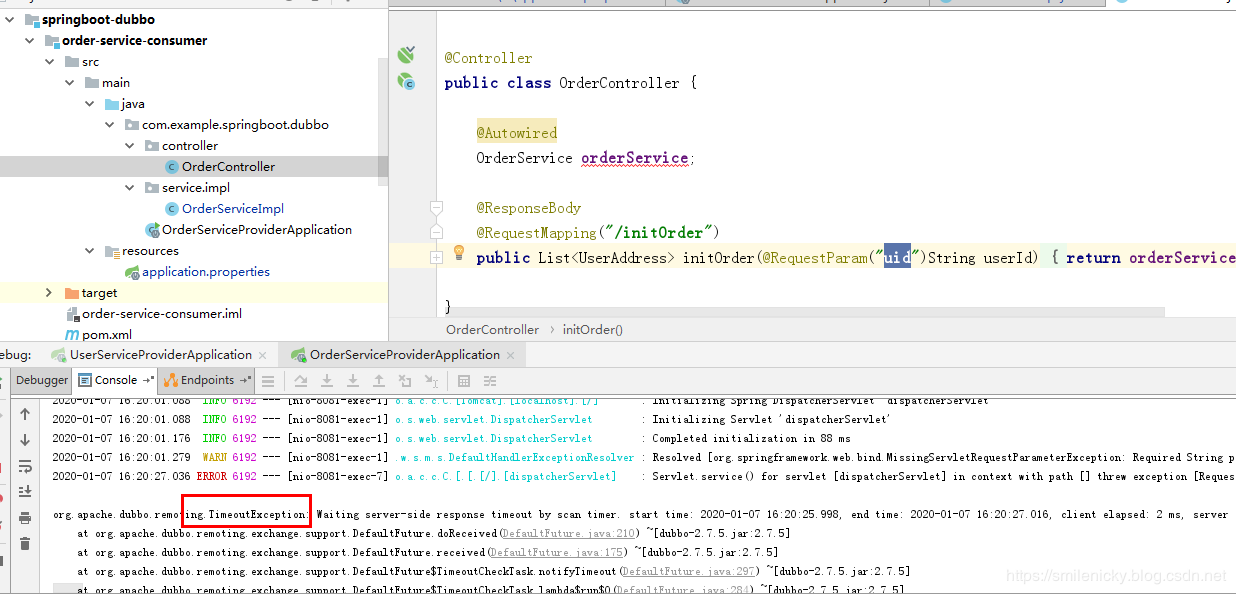Viewport: 1236px width, 594px height.
Task: Click the clear-all trash icon
Action: 25,544
